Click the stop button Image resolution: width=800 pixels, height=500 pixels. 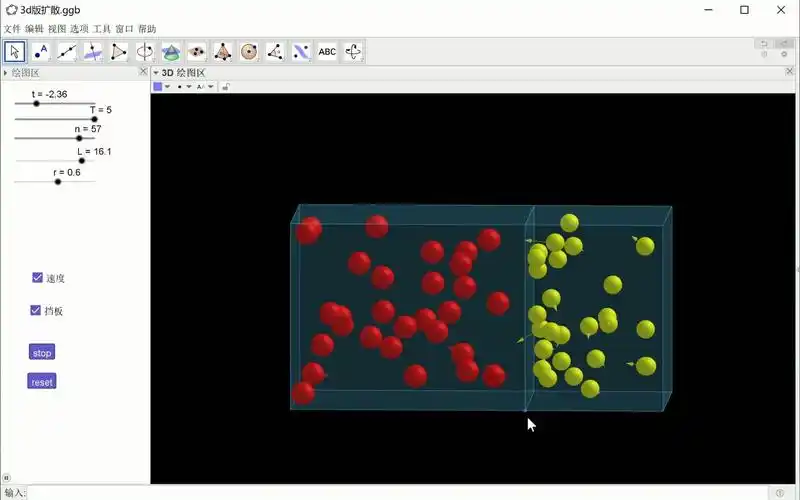(42, 352)
